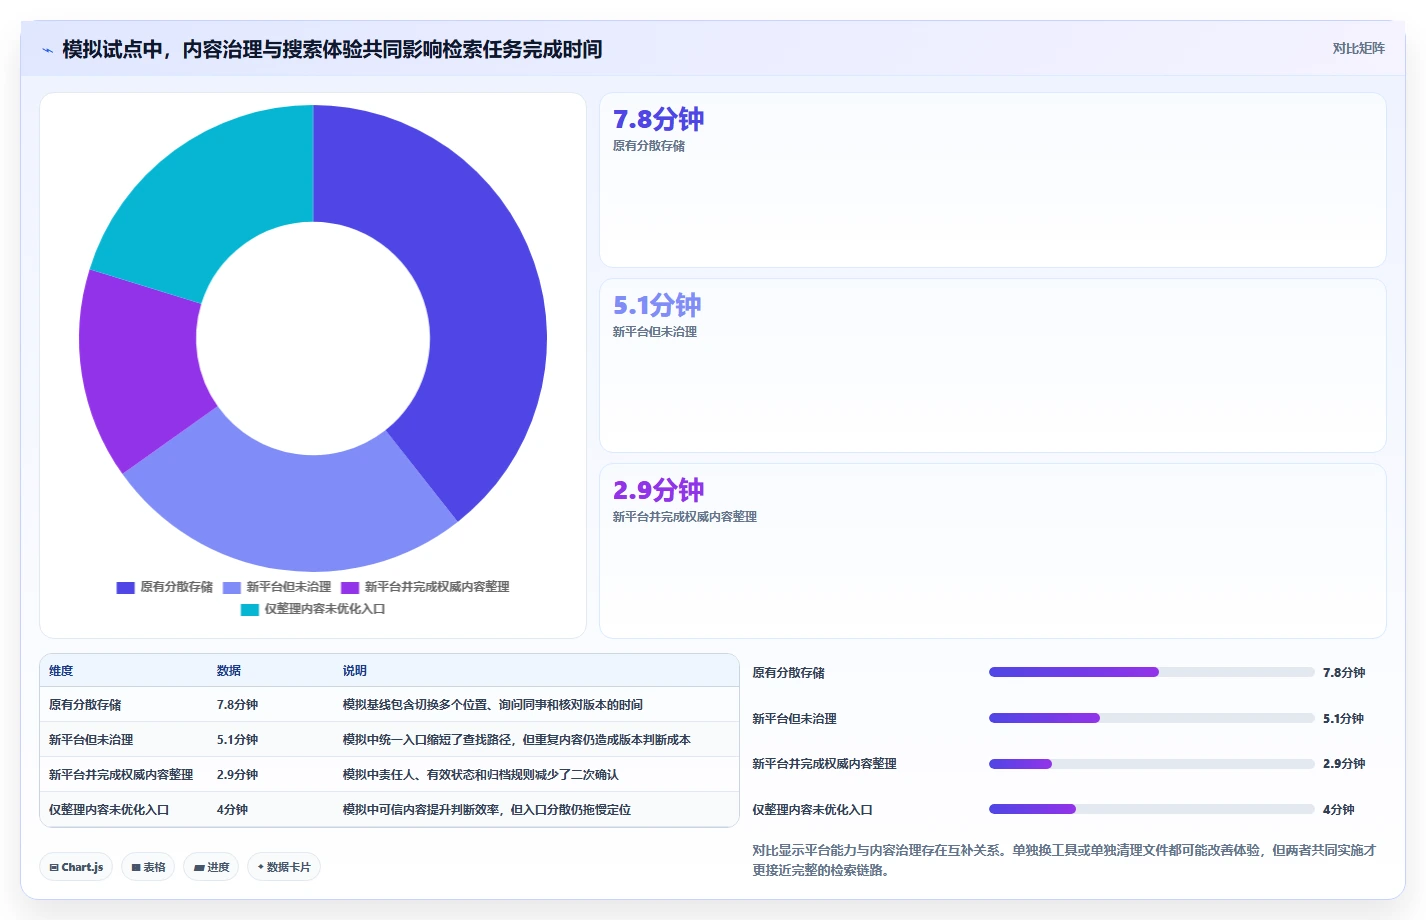
Task: Click the 原有分散存储 progress bar
Action: [x=1152, y=672]
